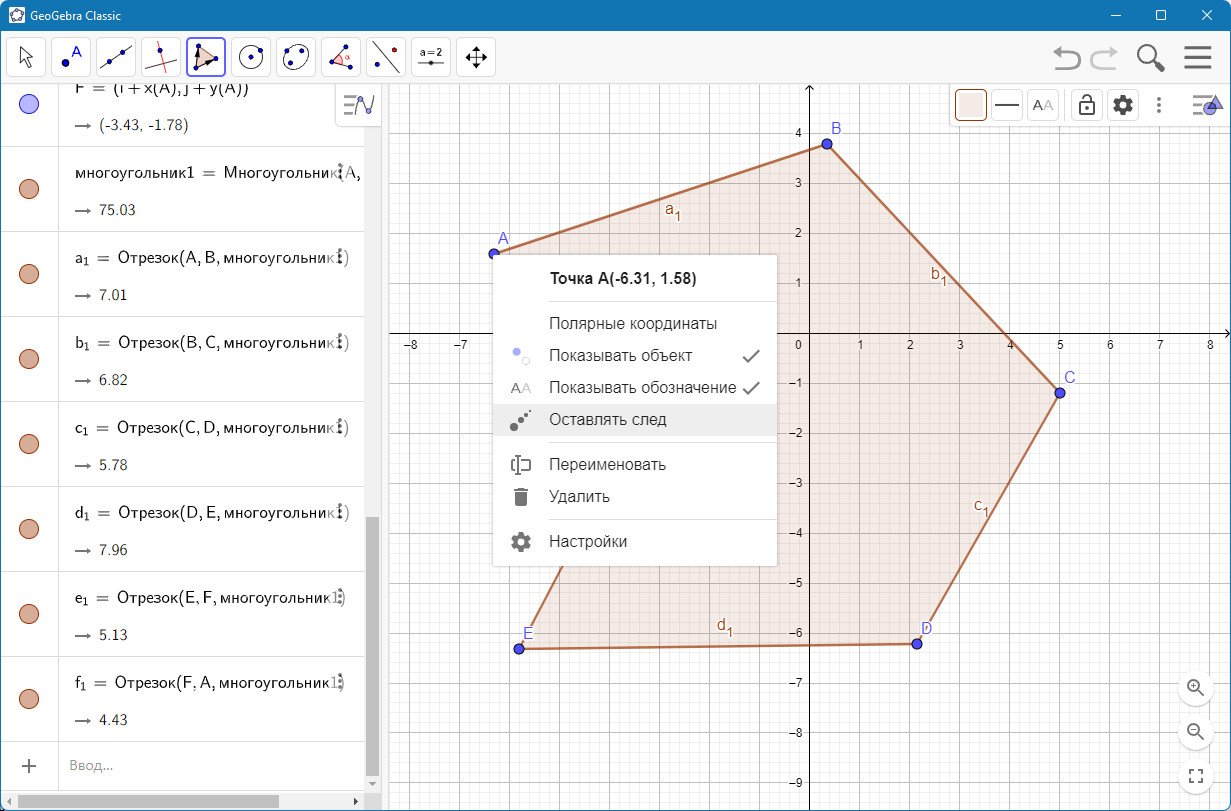This screenshot has height=811, width=1231.
Task: Open more options for b1 row
Action: point(341,342)
